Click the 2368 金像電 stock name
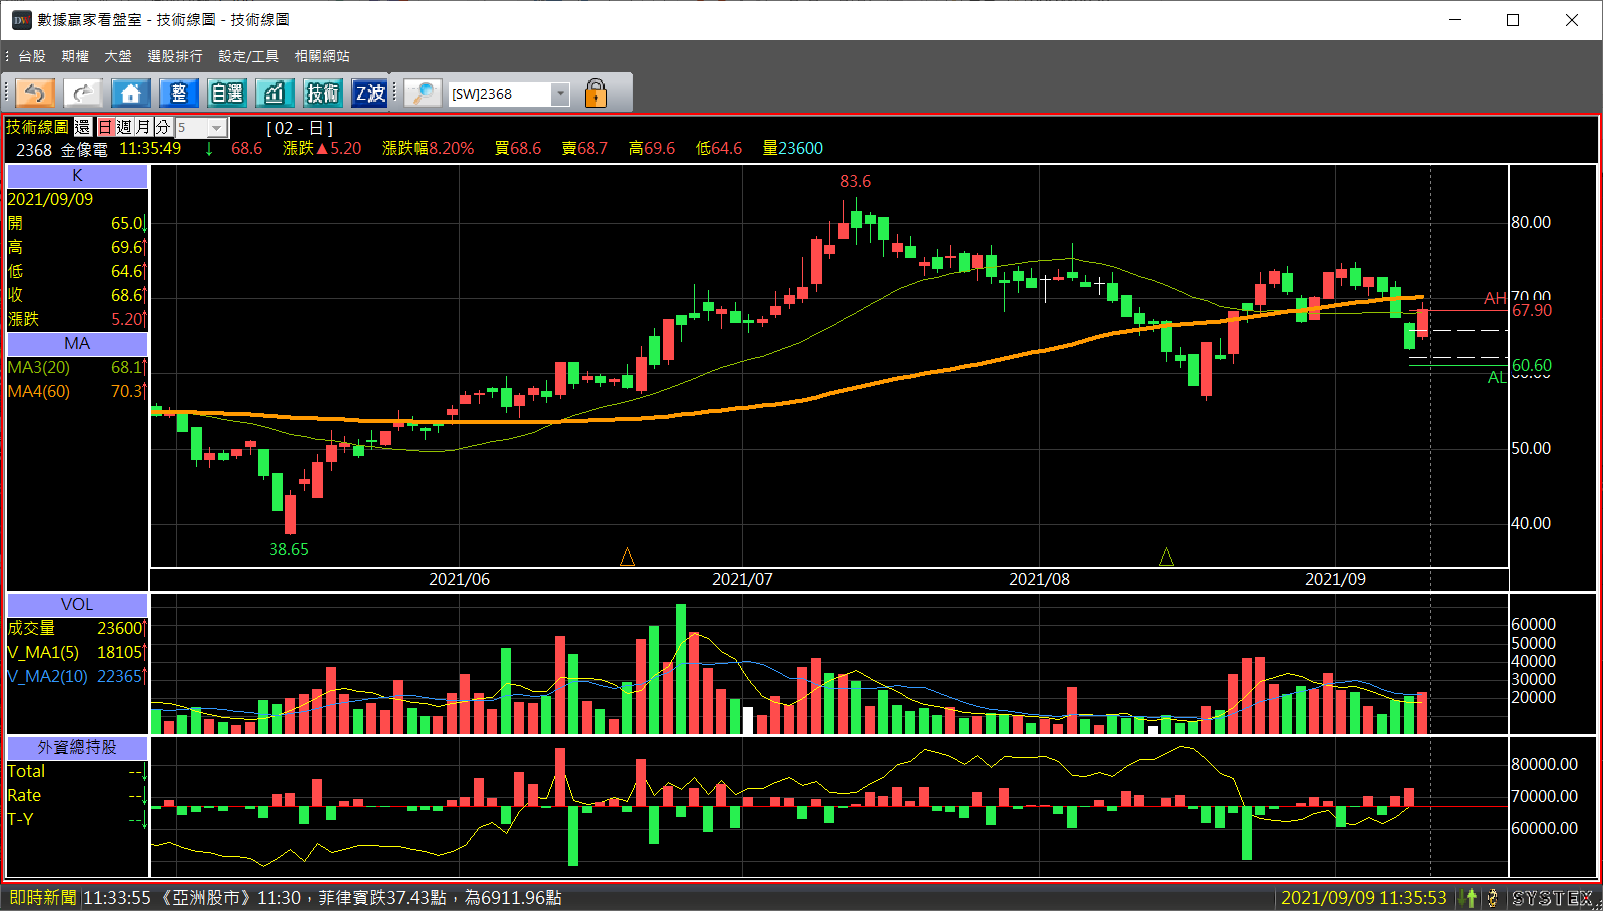The height and width of the screenshot is (911, 1603). (x=62, y=149)
